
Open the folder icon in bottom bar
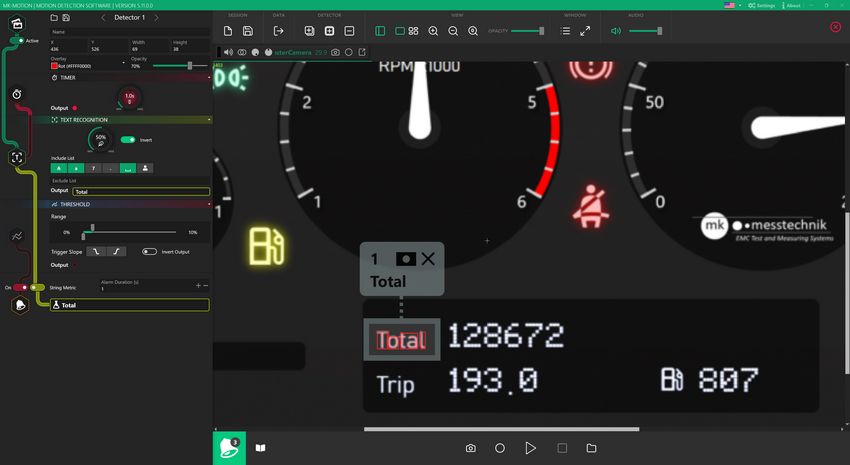(591, 448)
